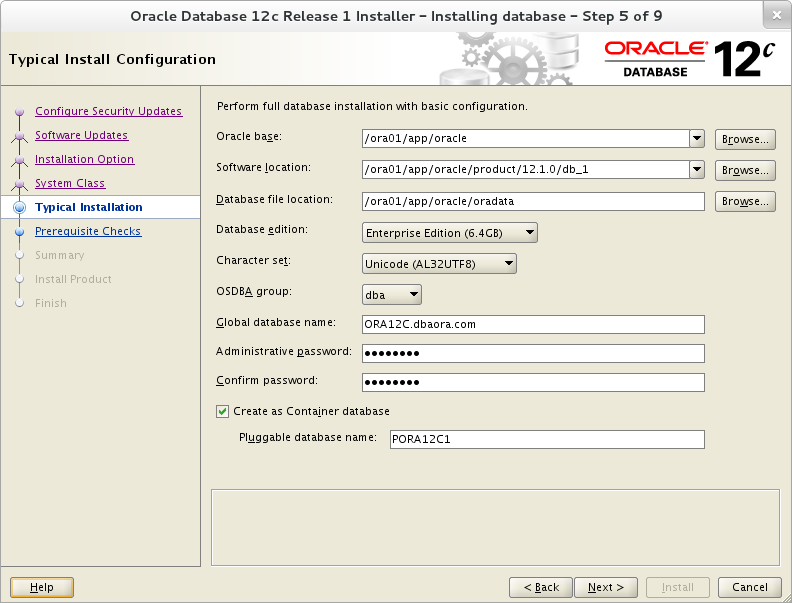Expand the Oracle base dropdown arrow
The height and width of the screenshot is (603, 792).
697,138
